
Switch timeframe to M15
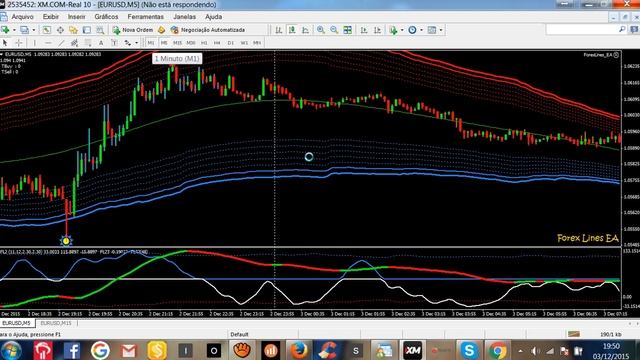coord(177,43)
